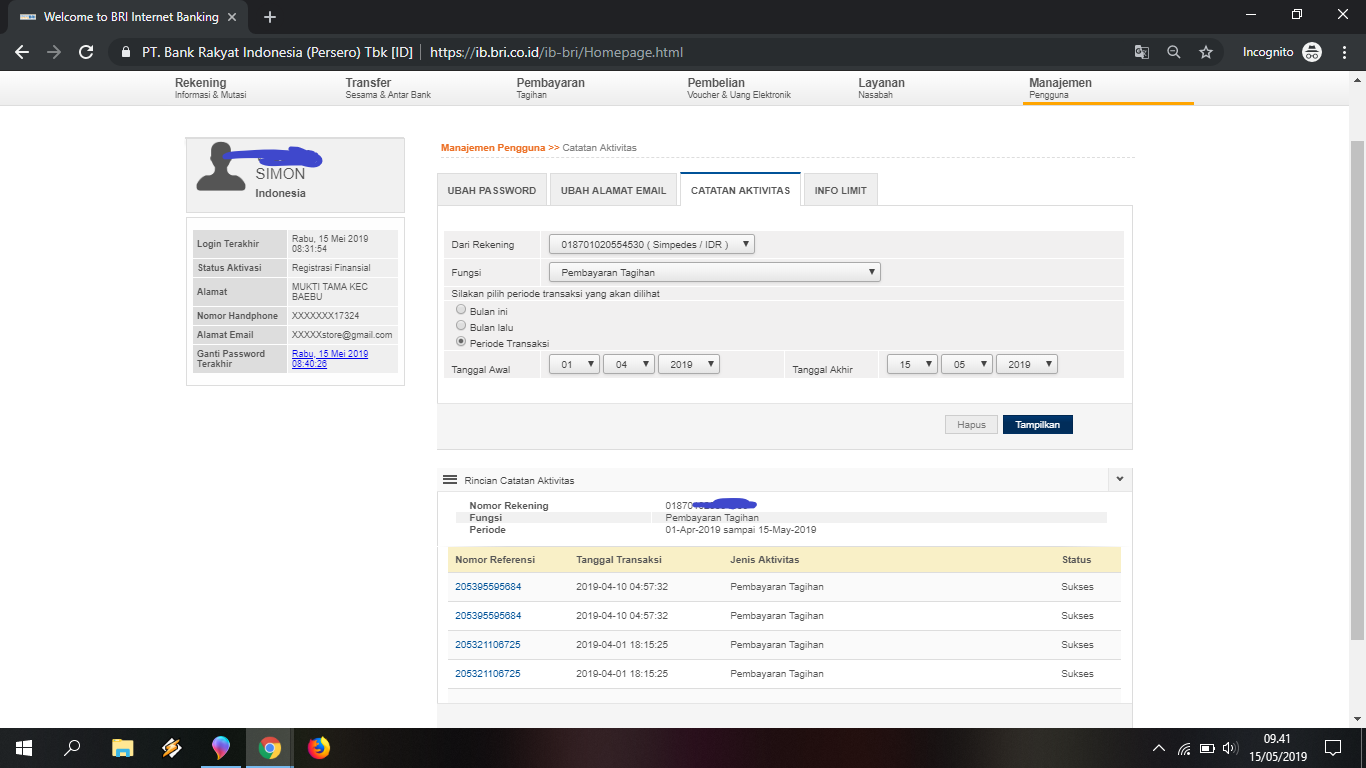Viewport: 1366px width, 768px height.
Task: Open Sublime-style app icon in taskbar
Action: [171, 747]
